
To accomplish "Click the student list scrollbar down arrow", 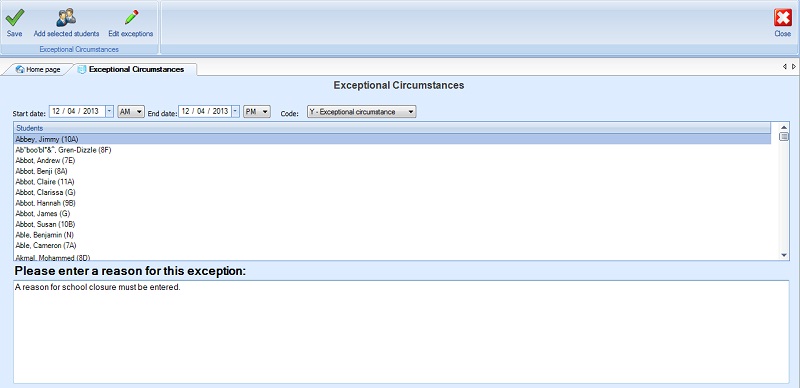I will click(784, 255).
